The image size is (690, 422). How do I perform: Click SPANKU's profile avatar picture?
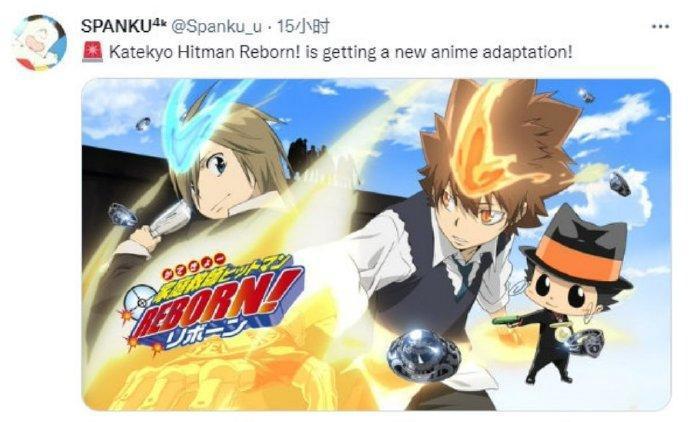(x=40, y=43)
